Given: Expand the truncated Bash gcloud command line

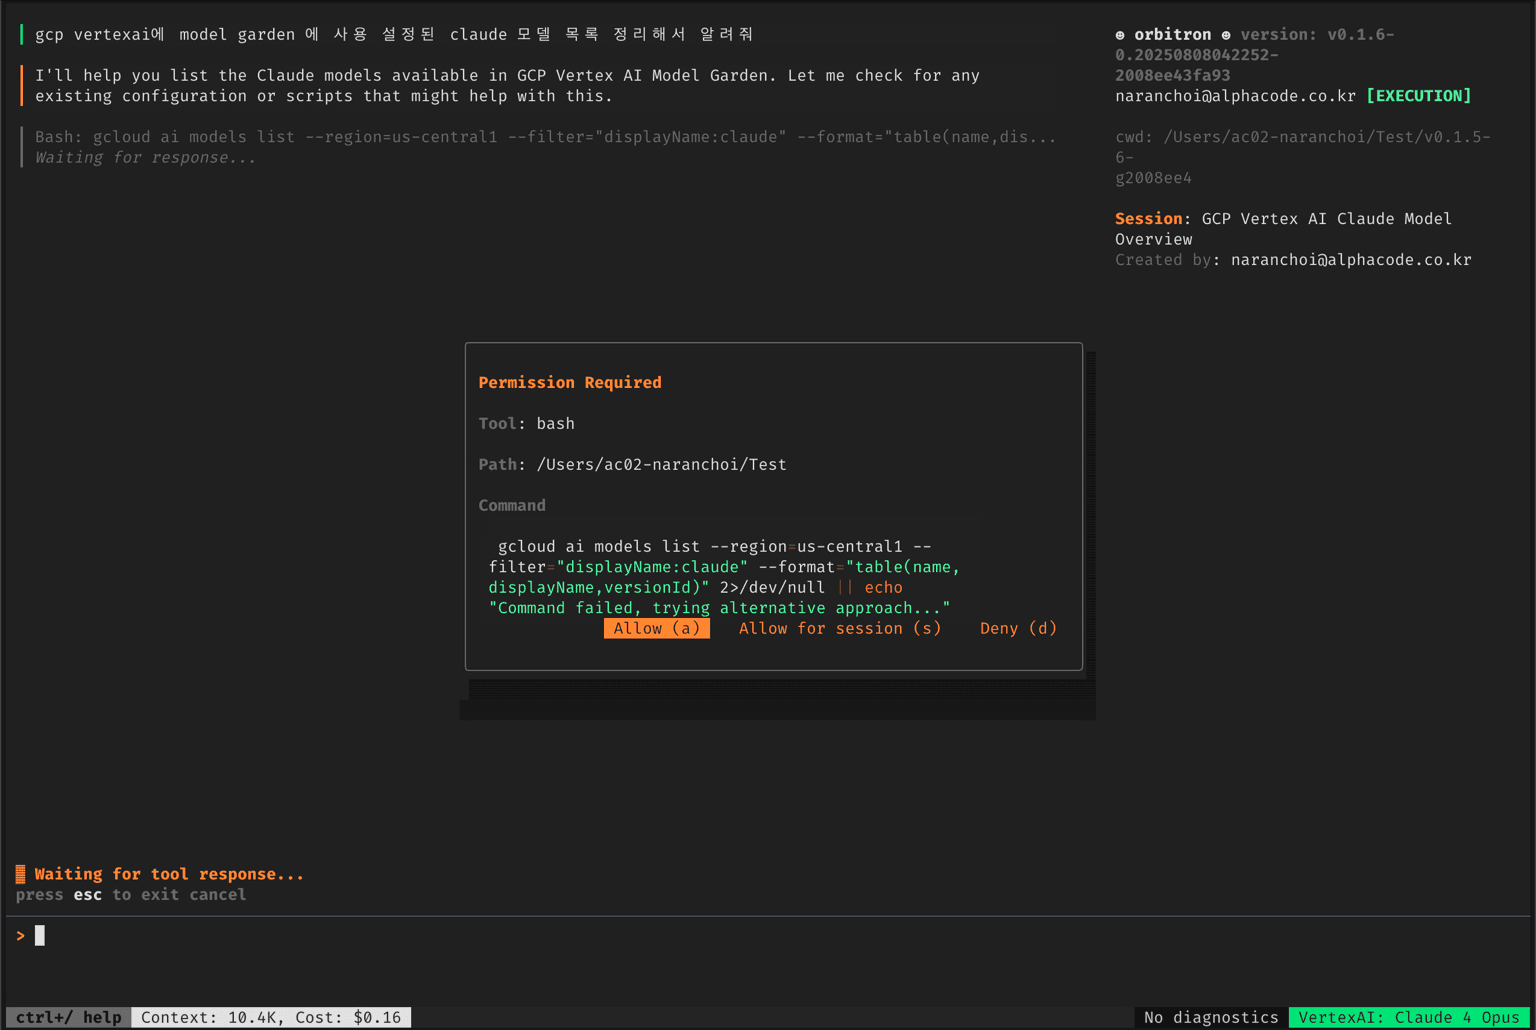Looking at the screenshot, I should [x=545, y=137].
